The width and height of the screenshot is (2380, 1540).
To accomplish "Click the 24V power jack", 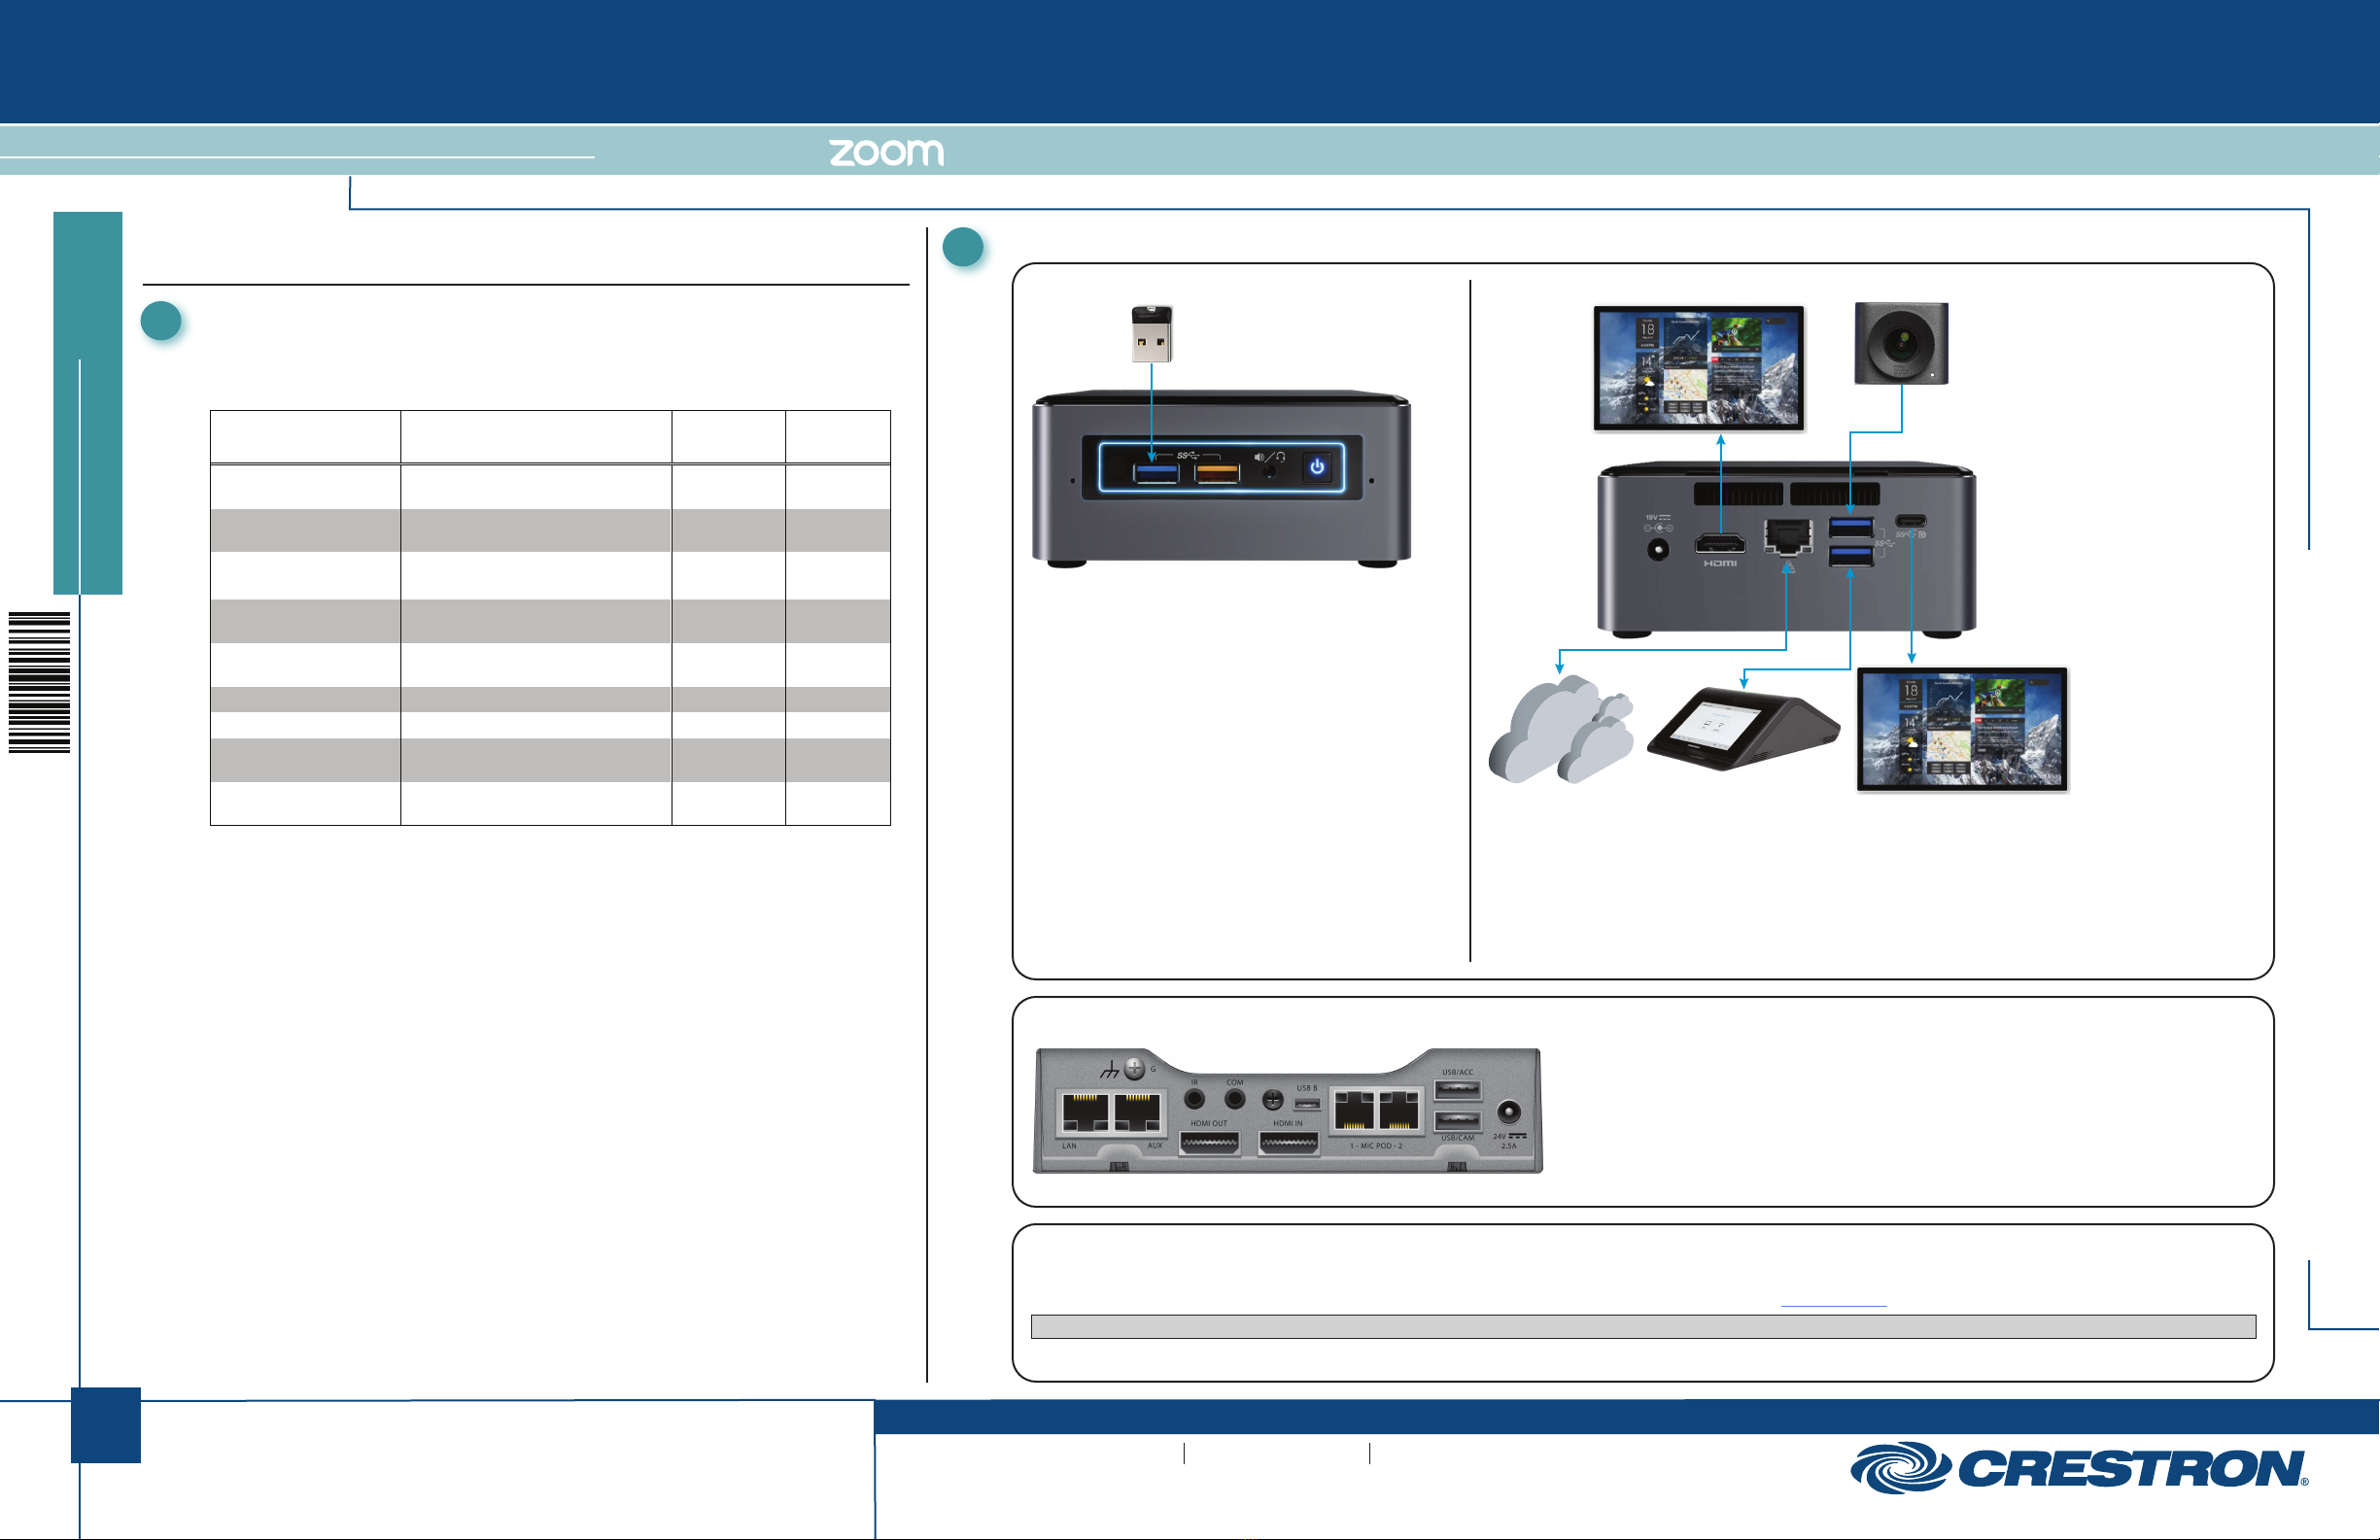I will pos(1508,1112).
